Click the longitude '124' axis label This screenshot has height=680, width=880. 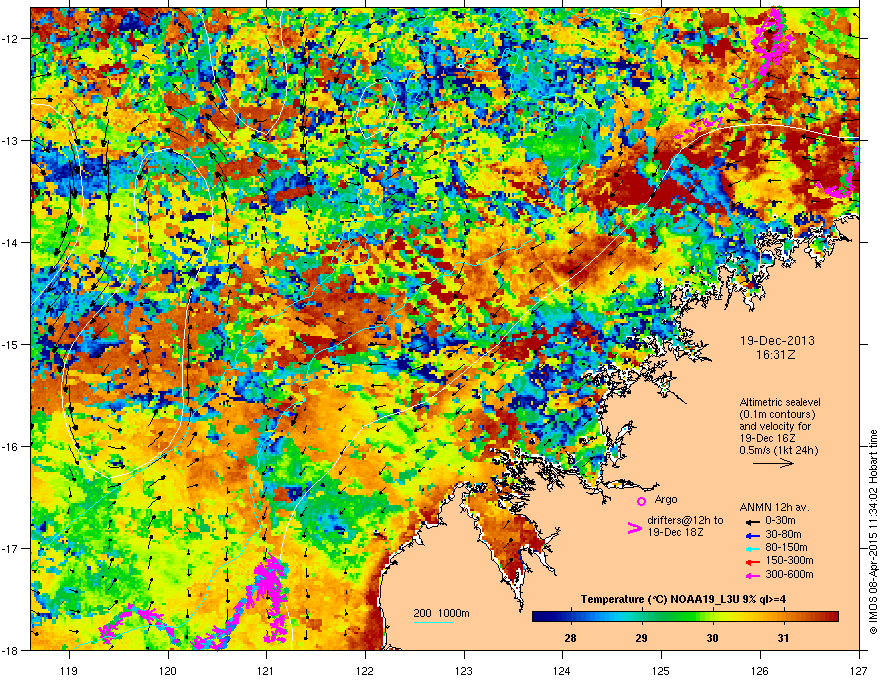[562, 670]
